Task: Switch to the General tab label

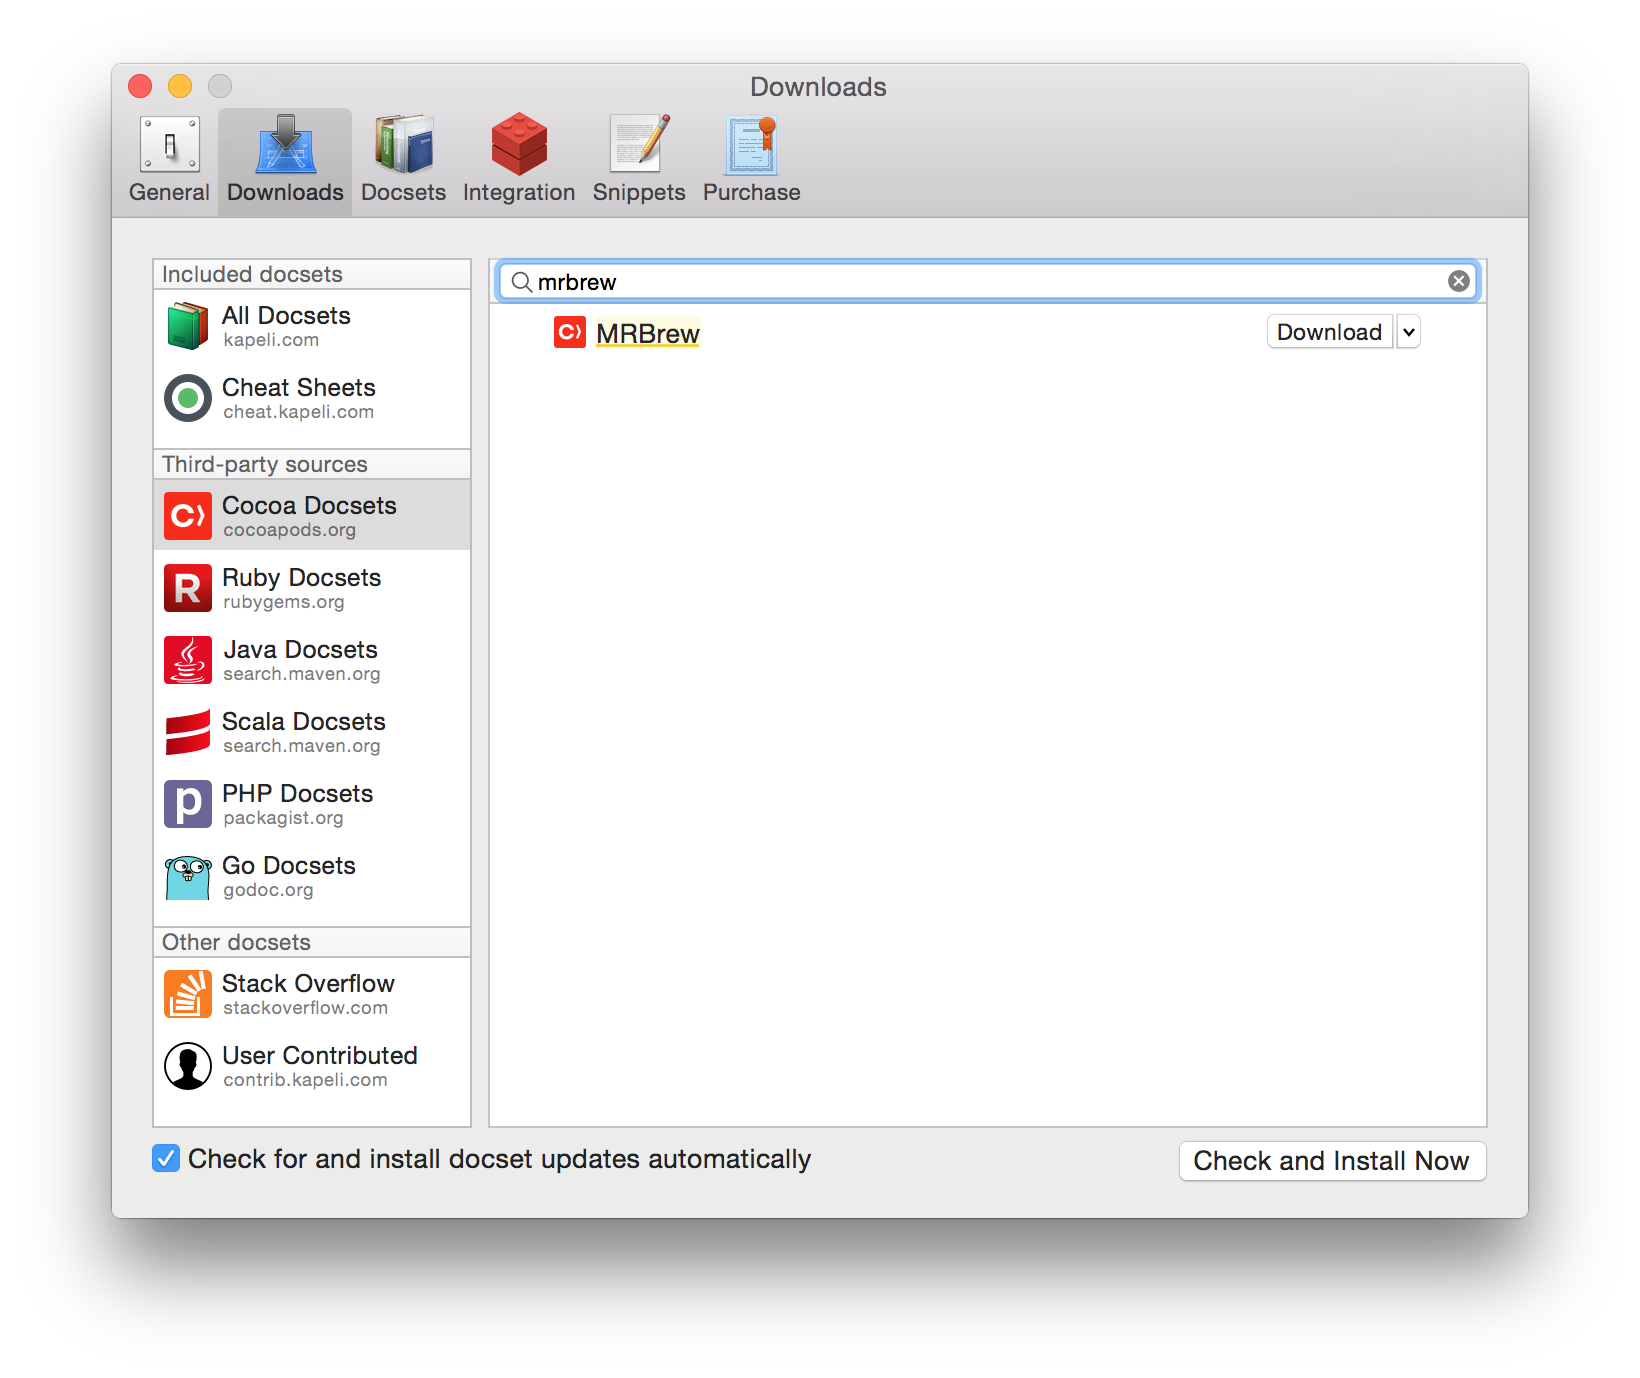Action: 169,192
